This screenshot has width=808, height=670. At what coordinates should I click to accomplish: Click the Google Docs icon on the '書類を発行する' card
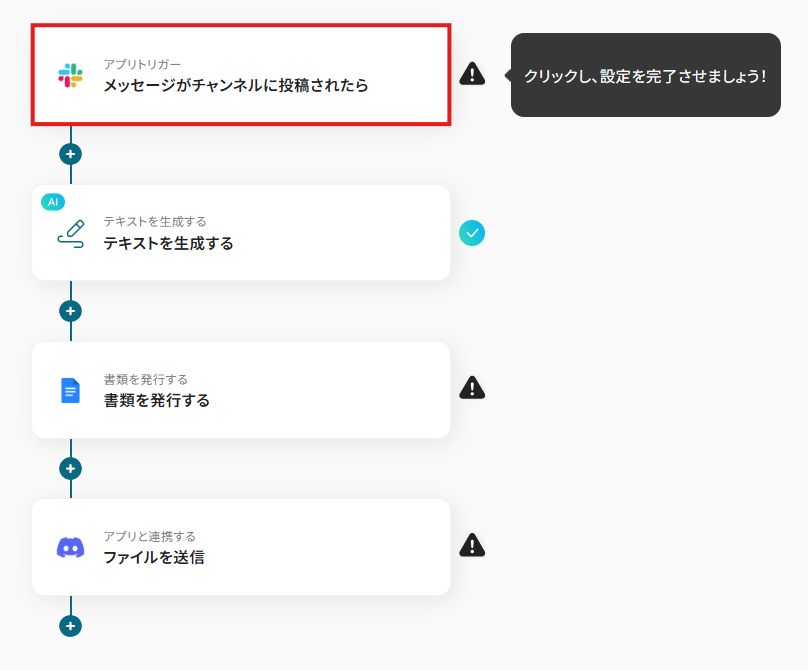71,391
